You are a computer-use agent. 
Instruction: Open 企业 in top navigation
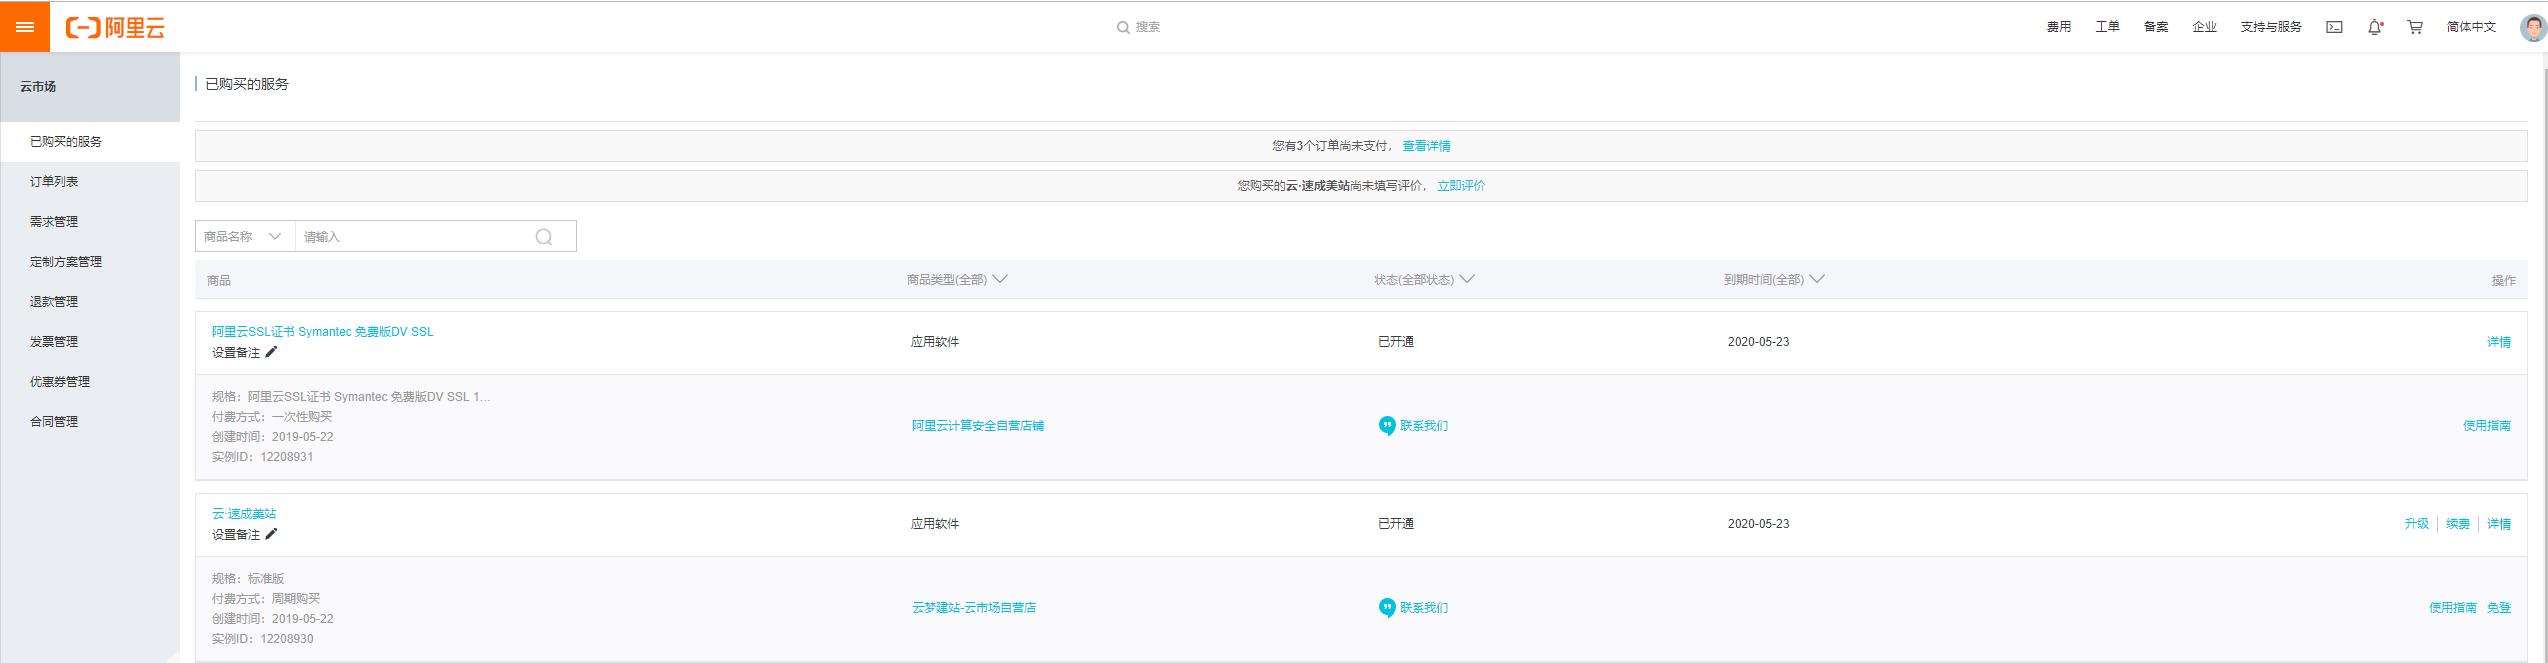pos(2204,27)
